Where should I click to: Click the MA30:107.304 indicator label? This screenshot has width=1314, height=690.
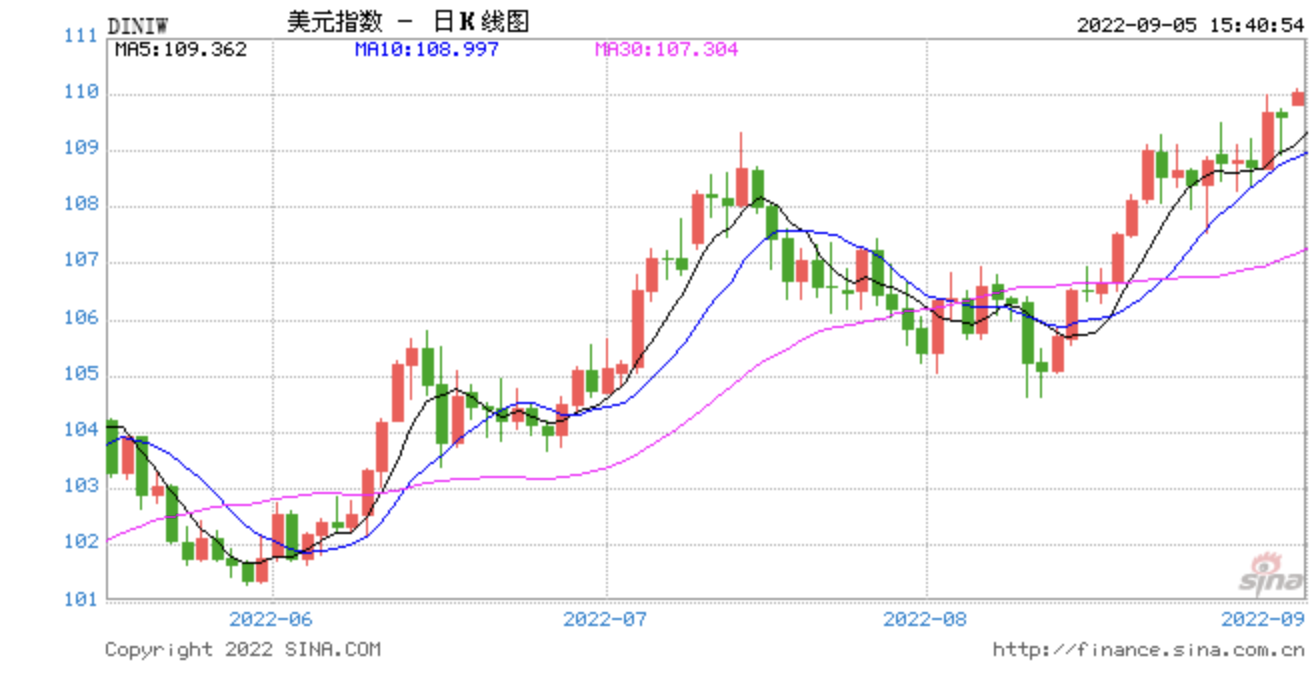pos(667,48)
